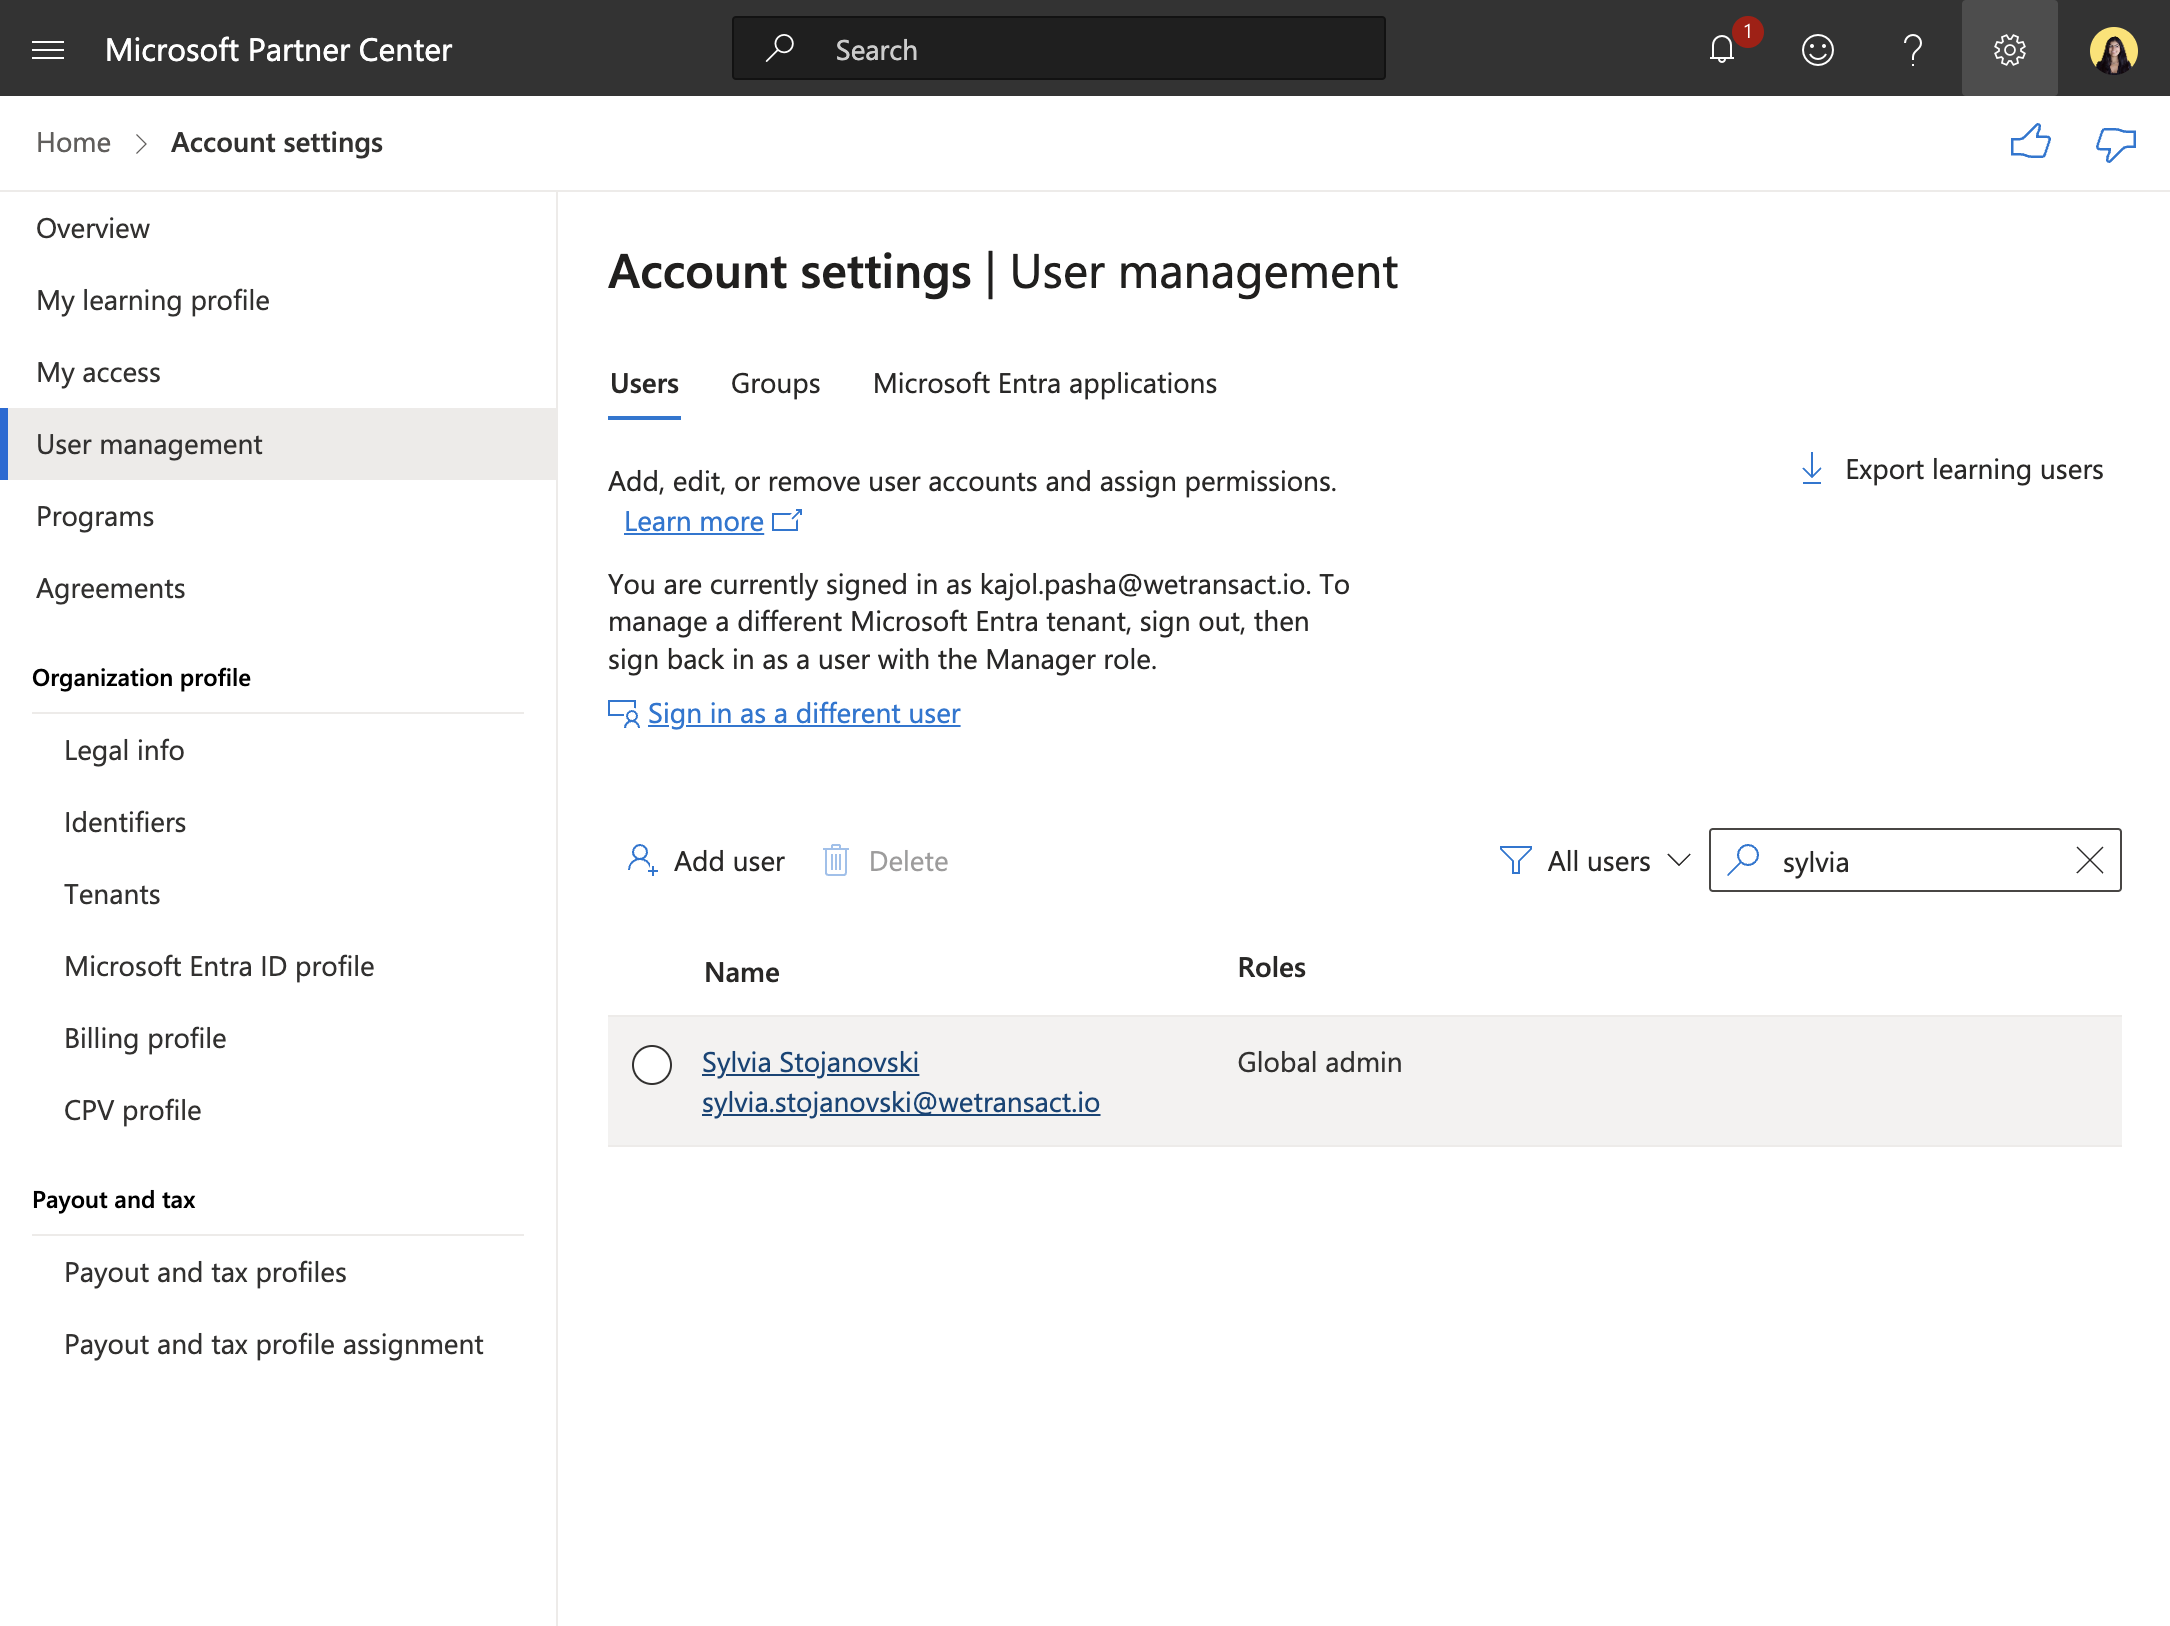Image resolution: width=2170 pixels, height=1626 pixels.
Task: Open Billing profile page
Action: tap(145, 1038)
